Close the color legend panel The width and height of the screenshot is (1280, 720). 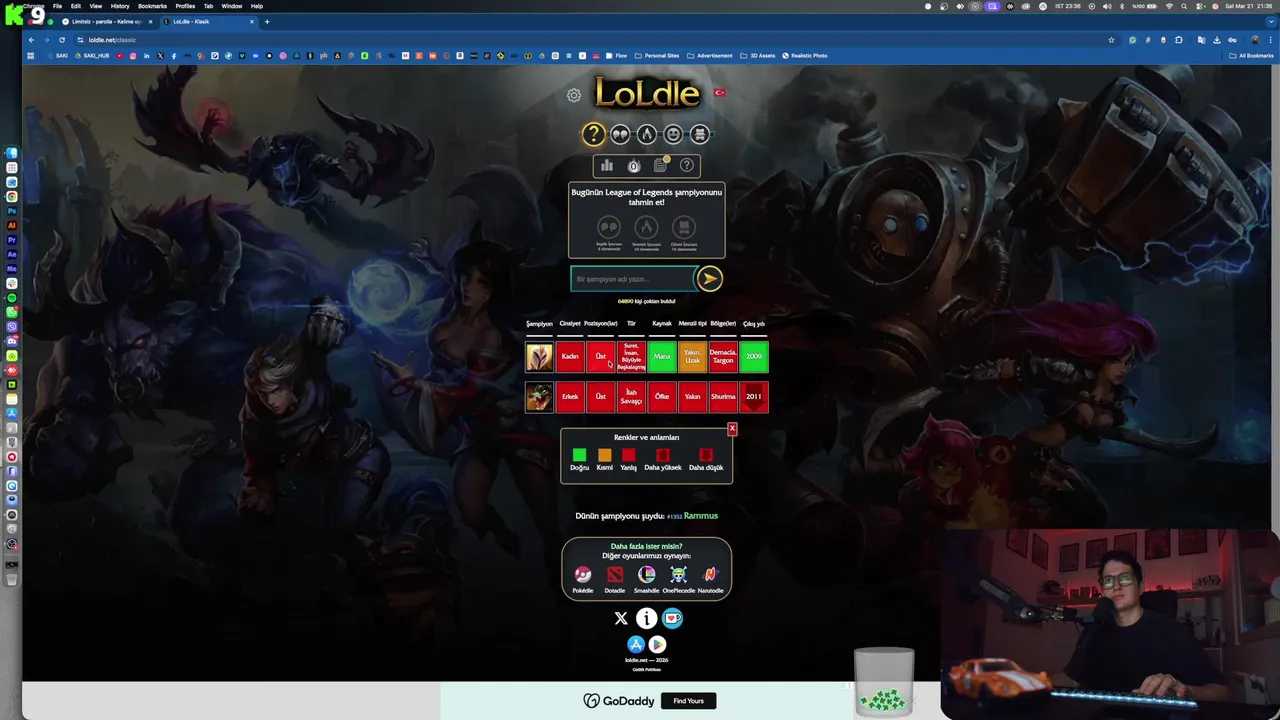732,429
